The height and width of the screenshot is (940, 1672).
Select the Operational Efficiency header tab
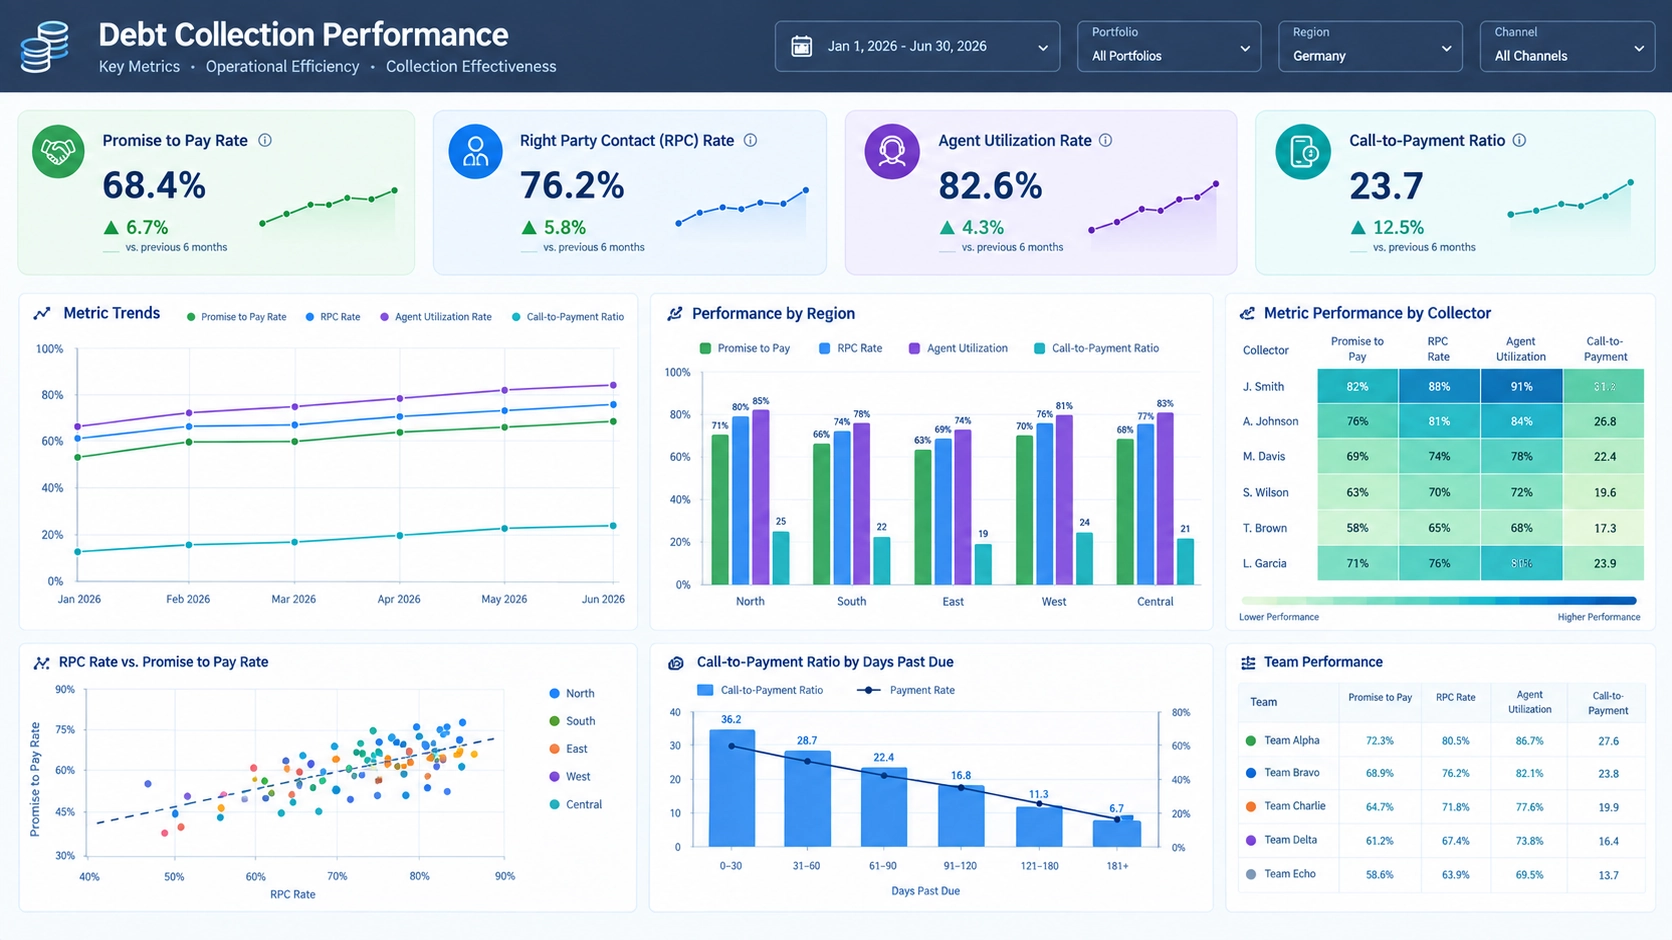[x=282, y=67]
